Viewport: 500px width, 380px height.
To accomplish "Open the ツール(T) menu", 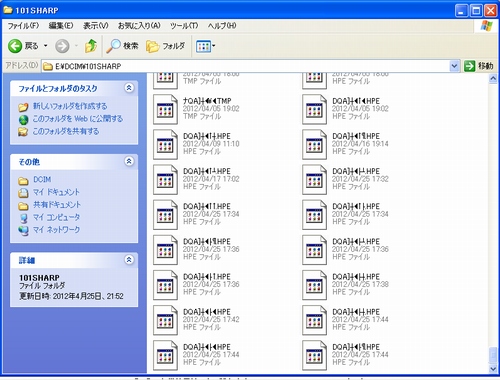I will click(184, 26).
